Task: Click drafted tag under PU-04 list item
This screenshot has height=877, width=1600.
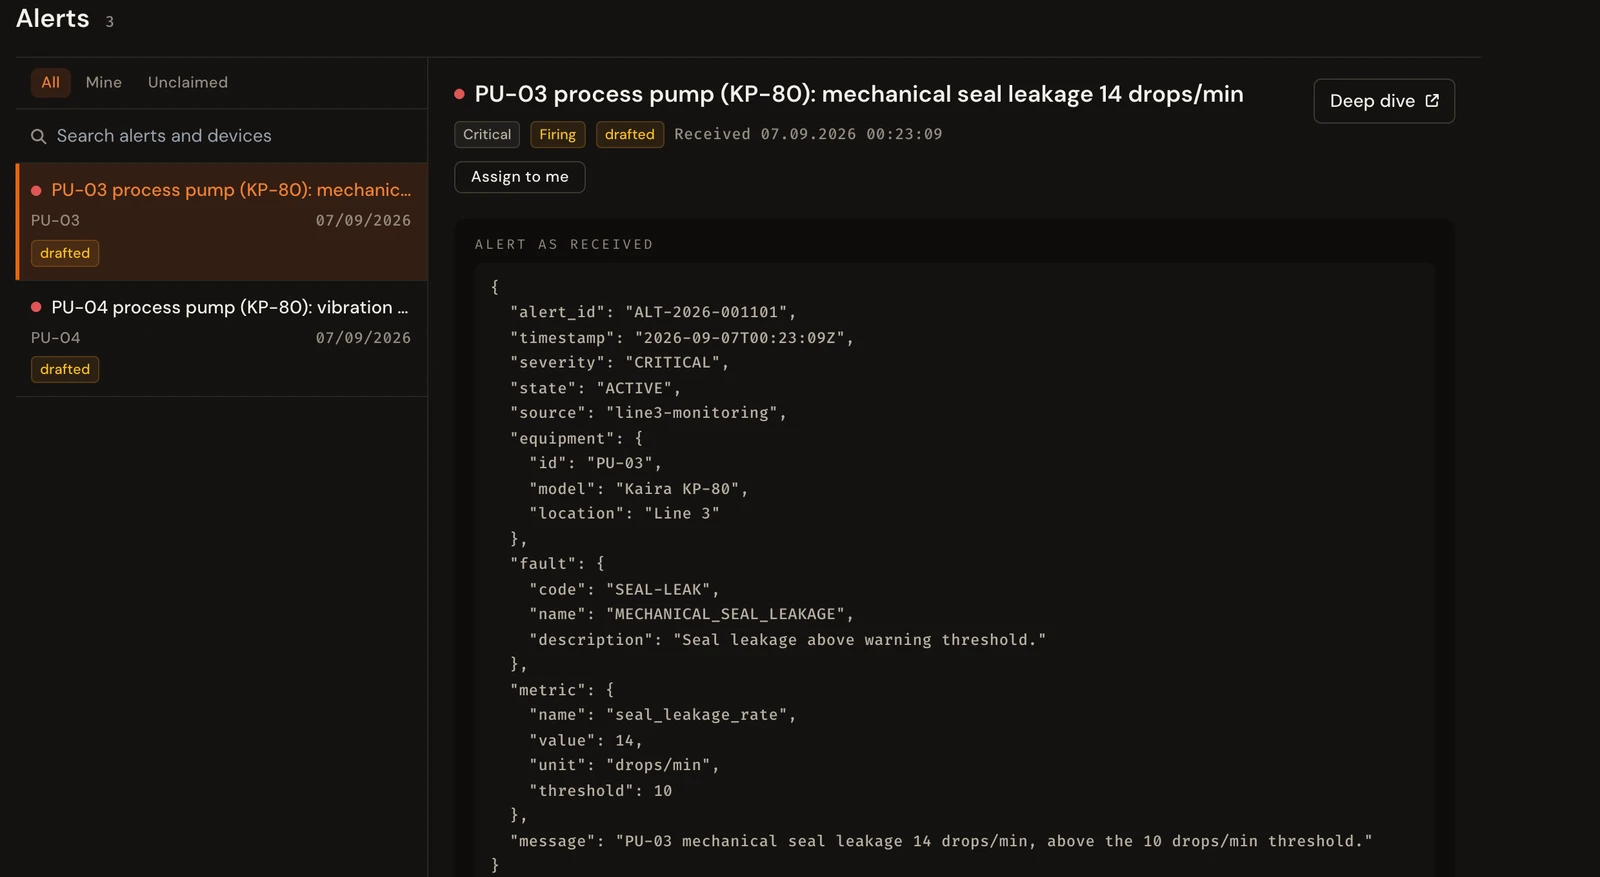Action: pyautogui.click(x=65, y=369)
